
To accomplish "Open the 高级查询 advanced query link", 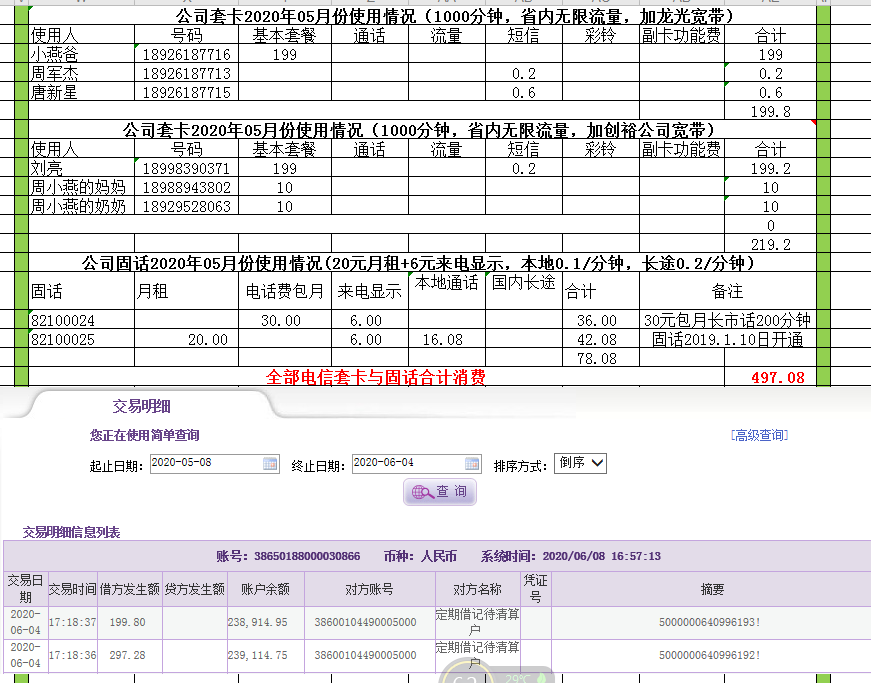I will click(759, 435).
